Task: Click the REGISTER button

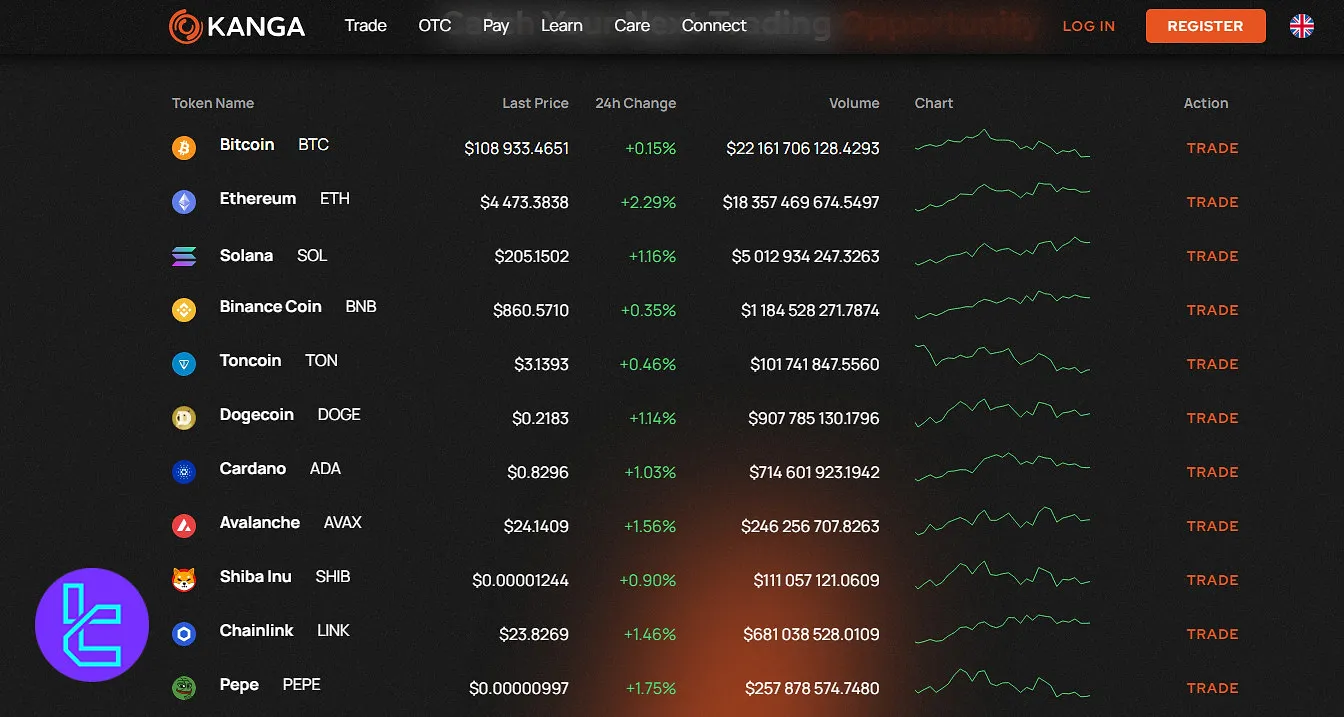Action: (1205, 26)
